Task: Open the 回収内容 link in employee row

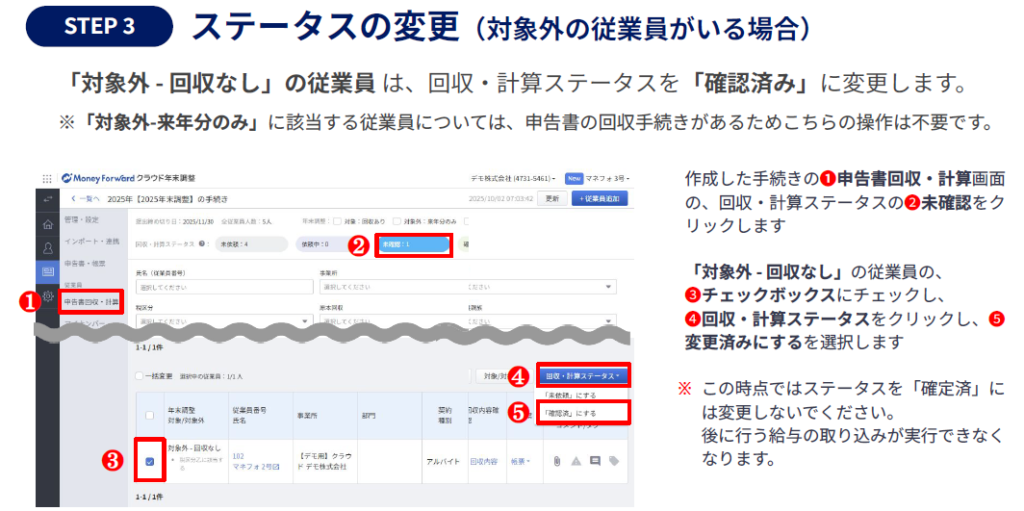Action: click(483, 462)
